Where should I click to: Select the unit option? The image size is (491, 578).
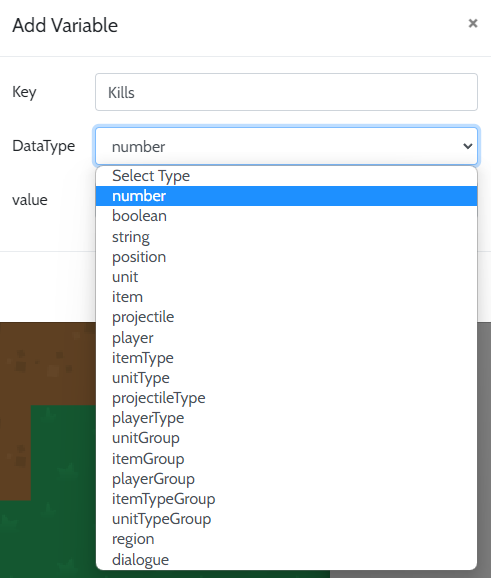pos(286,277)
